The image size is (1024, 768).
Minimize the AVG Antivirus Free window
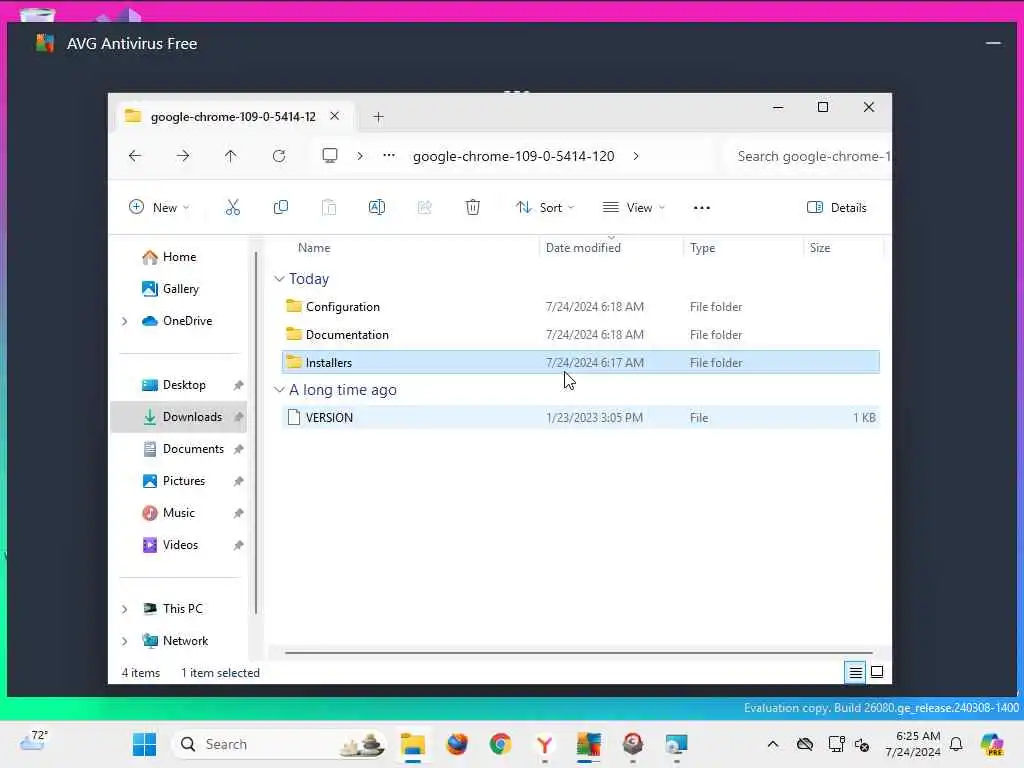(x=993, y=43)
